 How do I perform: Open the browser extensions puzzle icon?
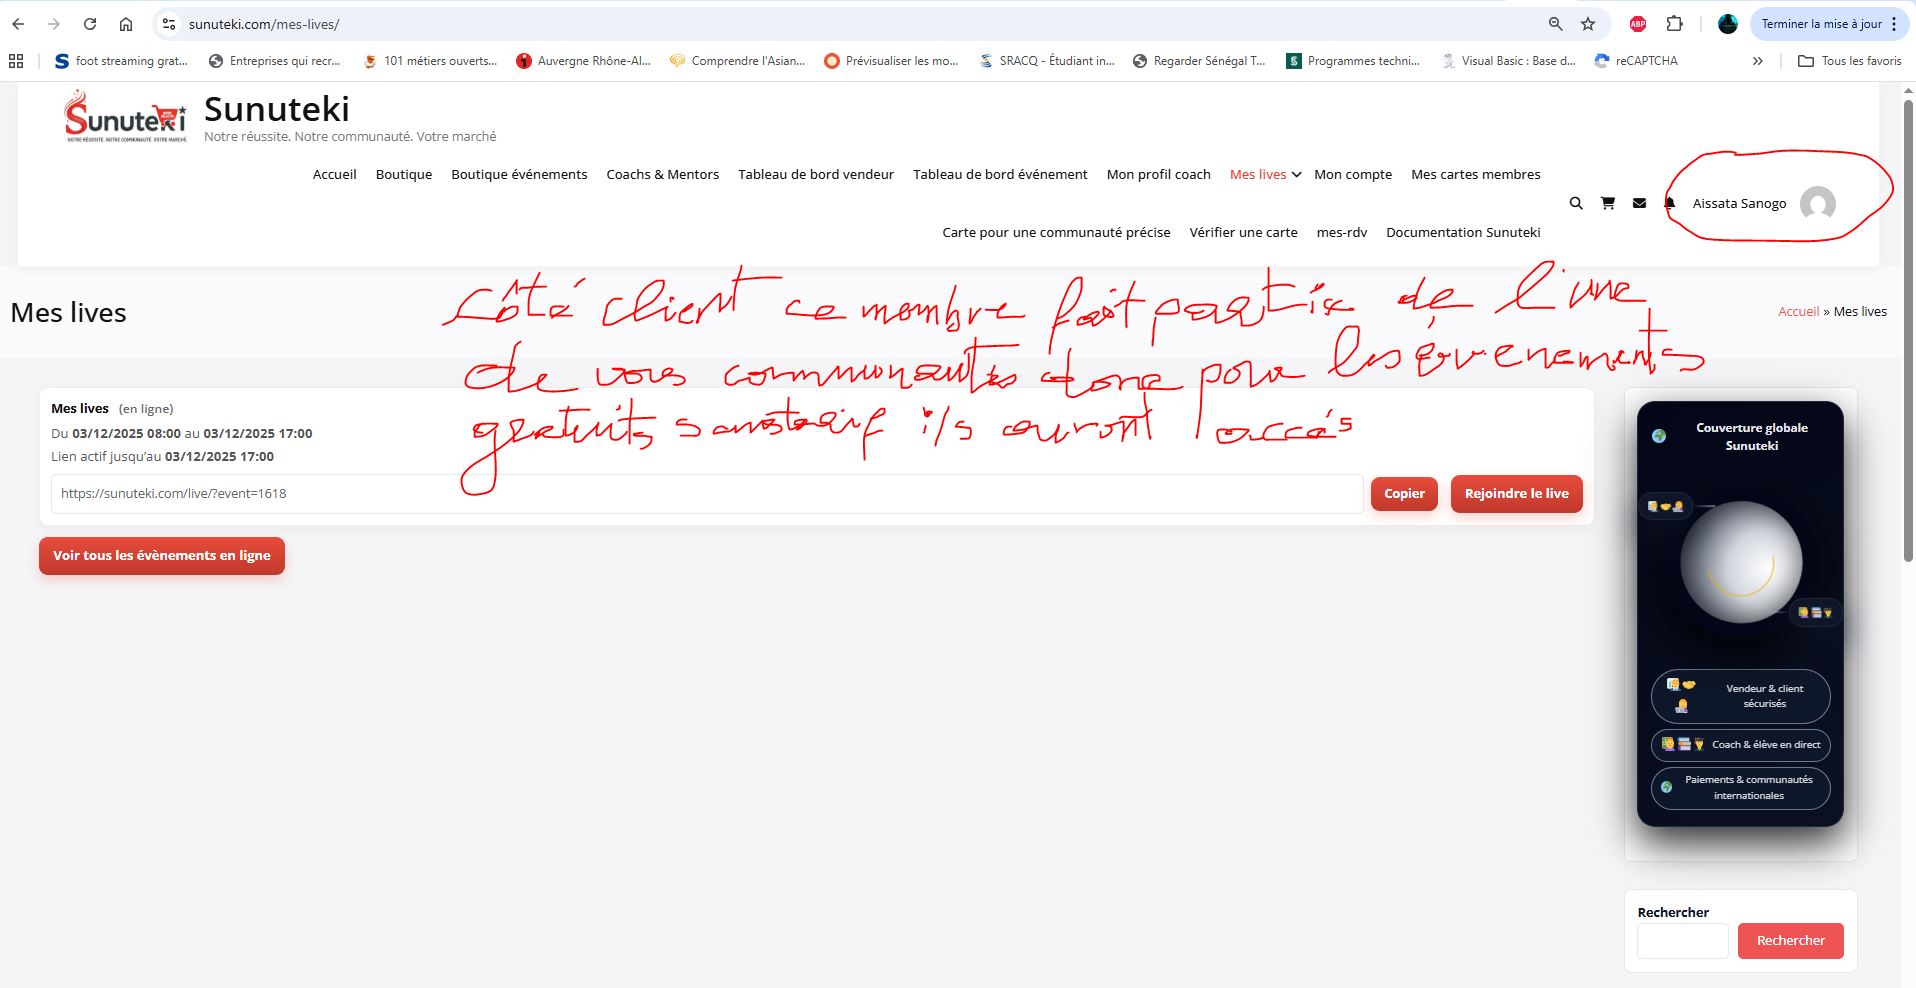tap(1676, 23)
